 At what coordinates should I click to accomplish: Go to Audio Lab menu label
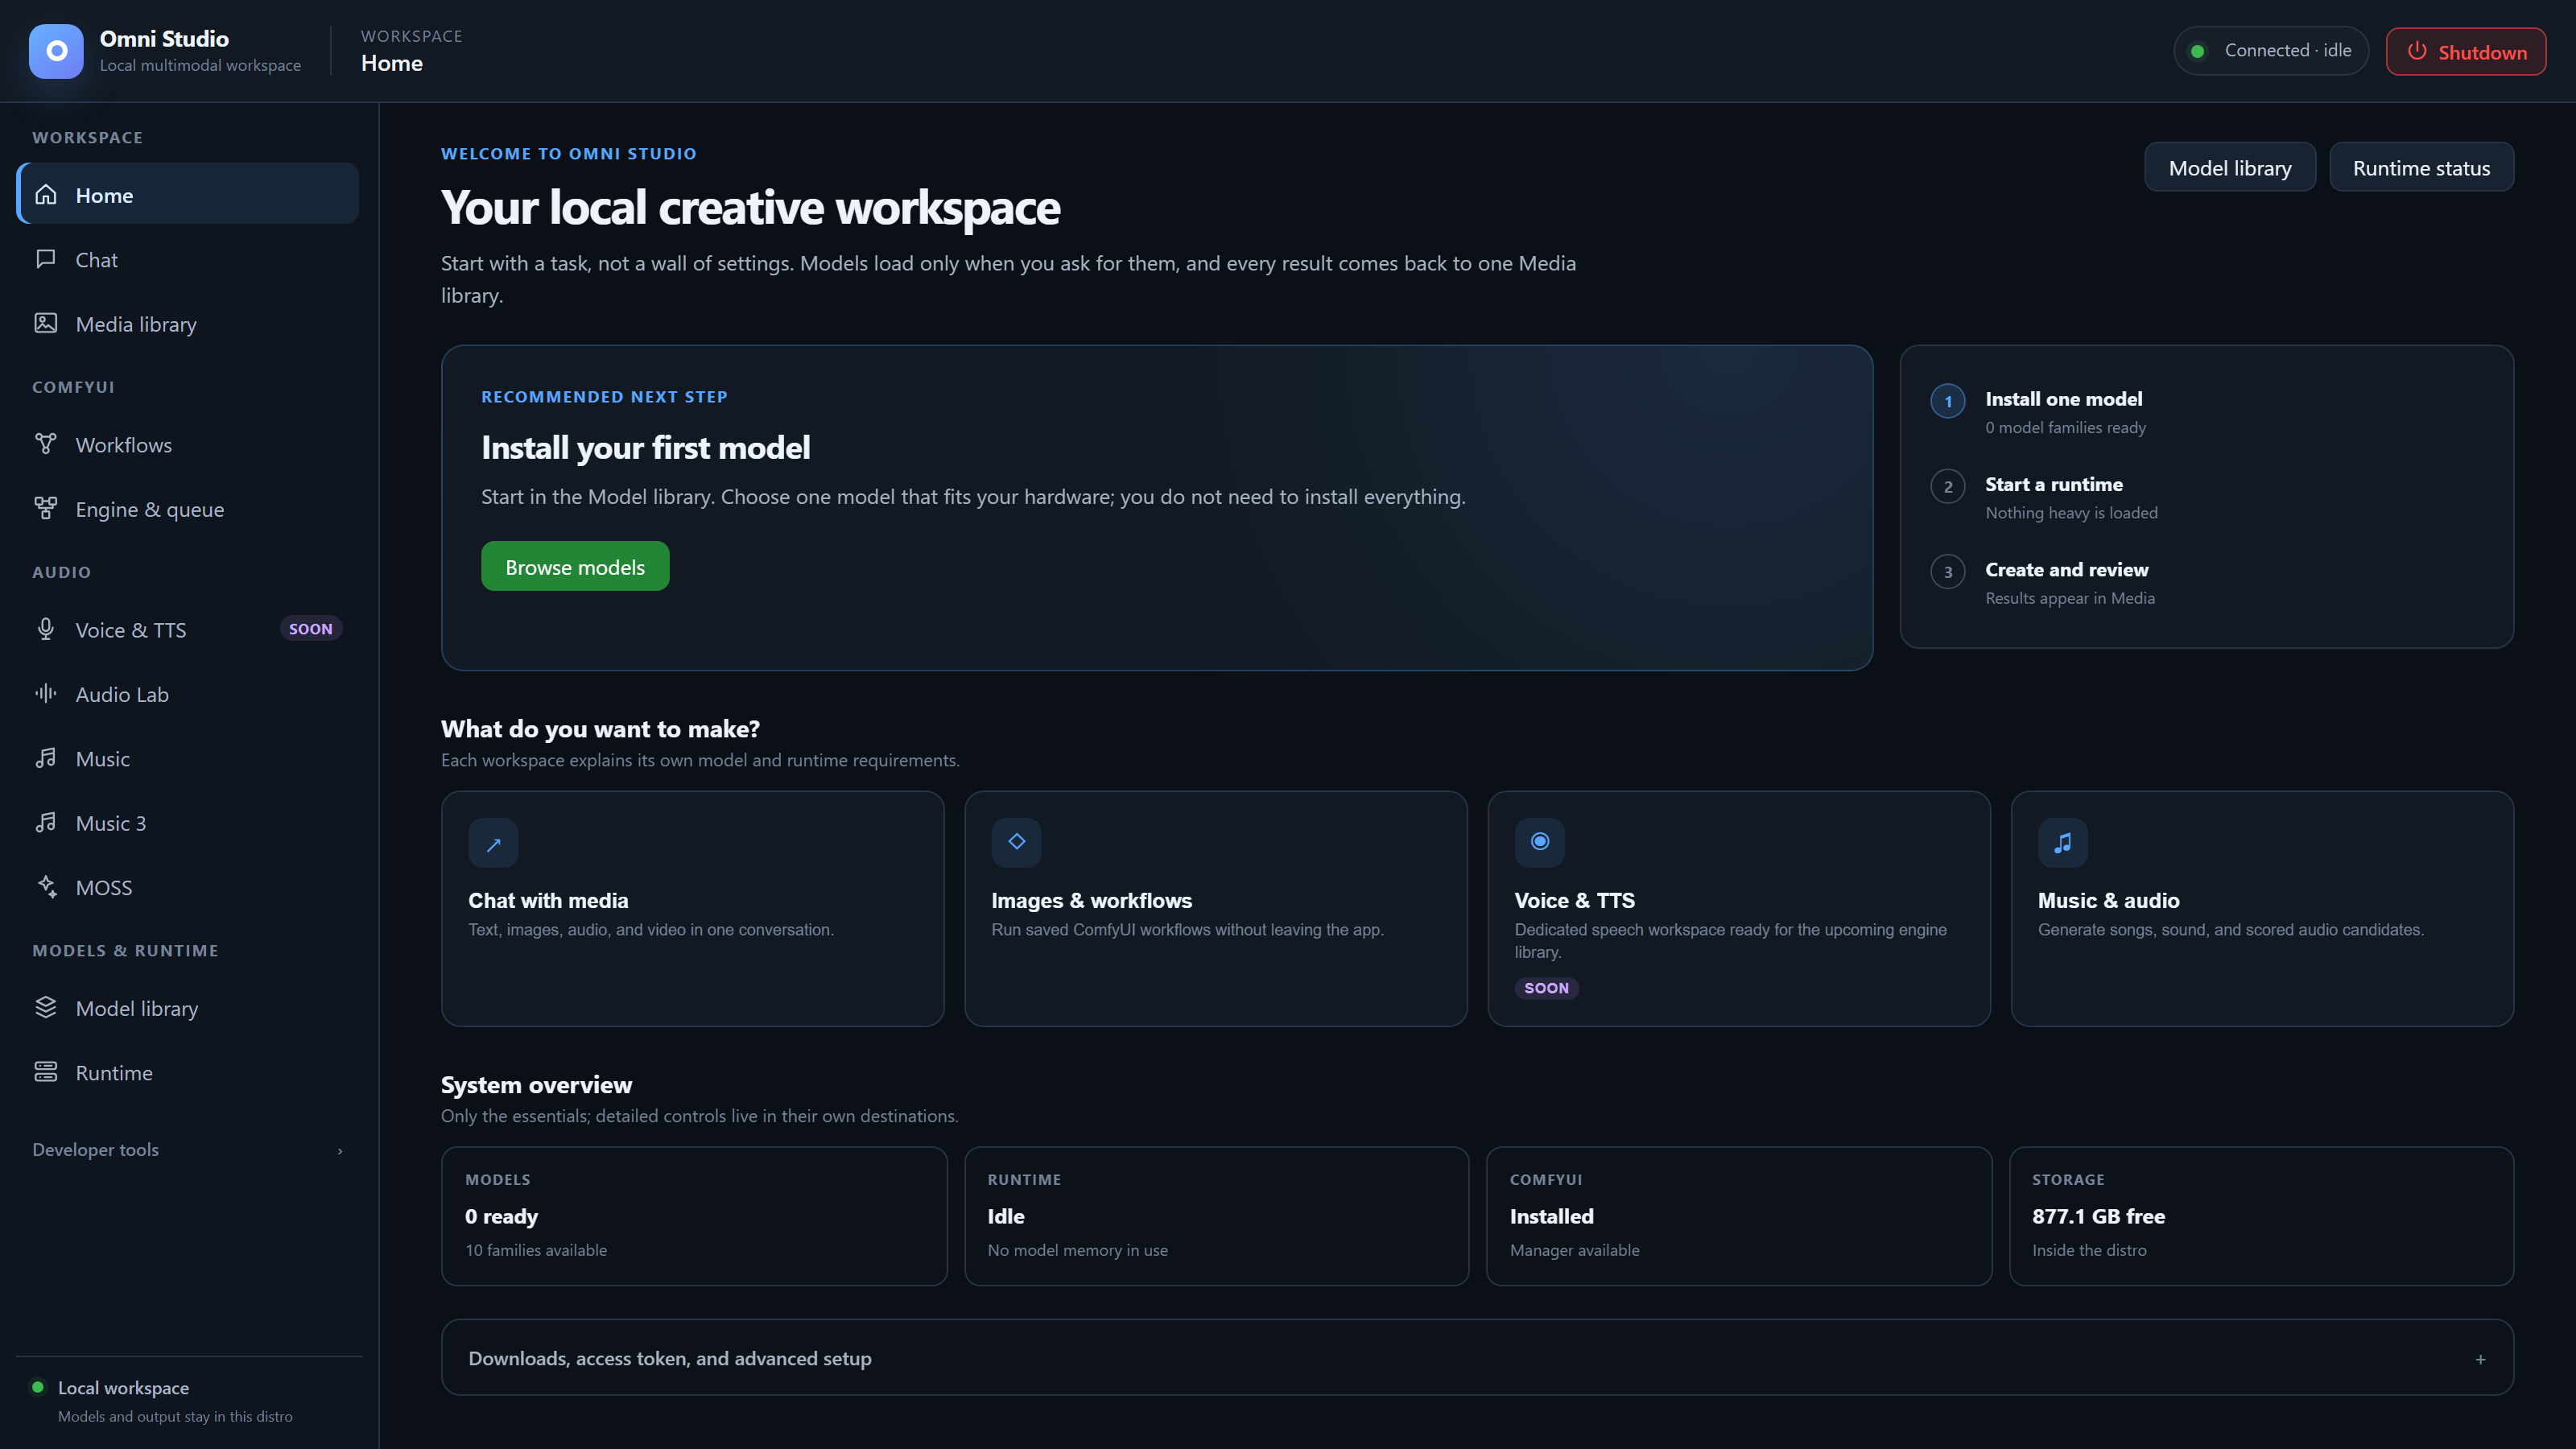coord(122,694)
